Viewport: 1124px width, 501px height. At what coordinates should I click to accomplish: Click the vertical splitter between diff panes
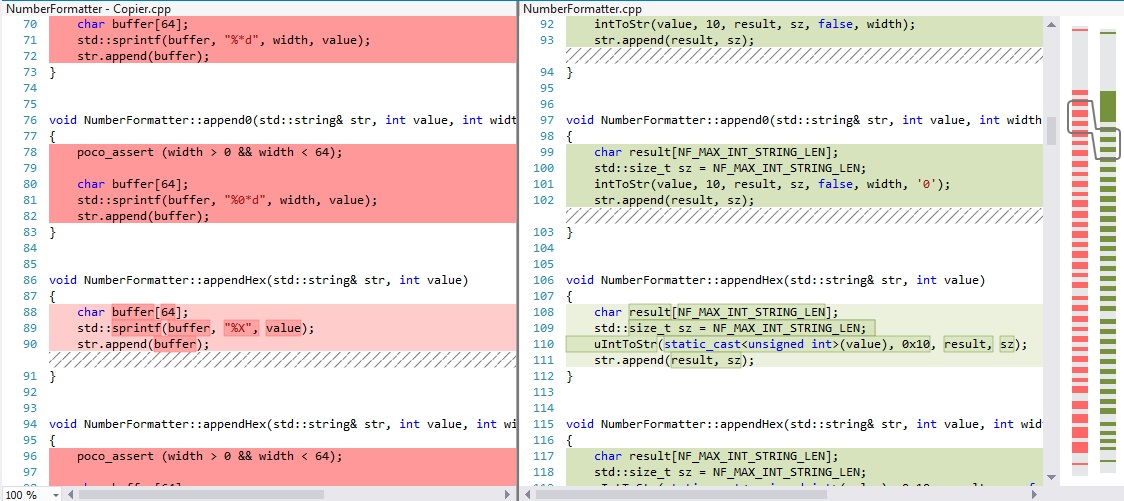point(518,250)
